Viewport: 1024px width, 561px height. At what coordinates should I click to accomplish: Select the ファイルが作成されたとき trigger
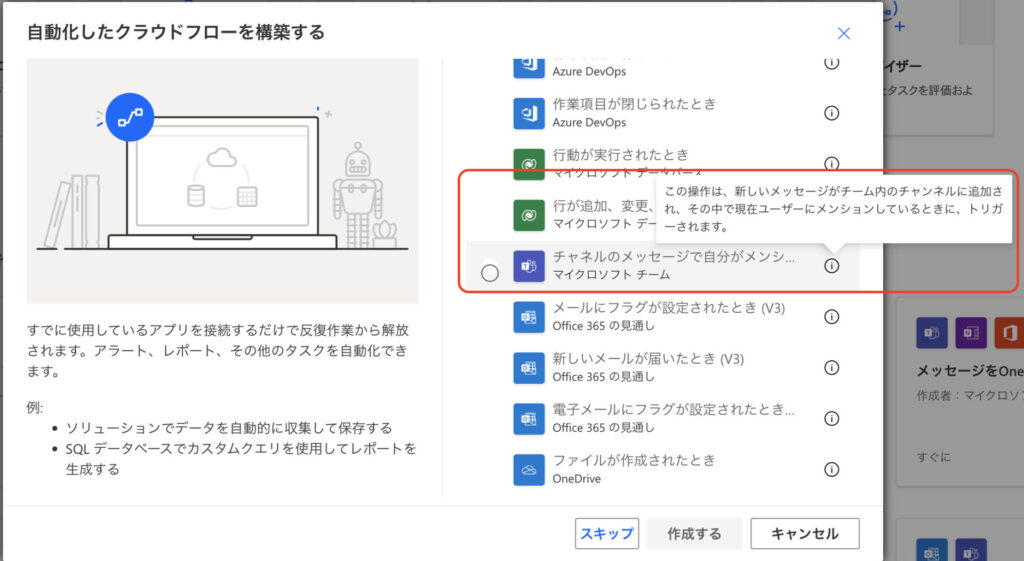tap(634, 460)
